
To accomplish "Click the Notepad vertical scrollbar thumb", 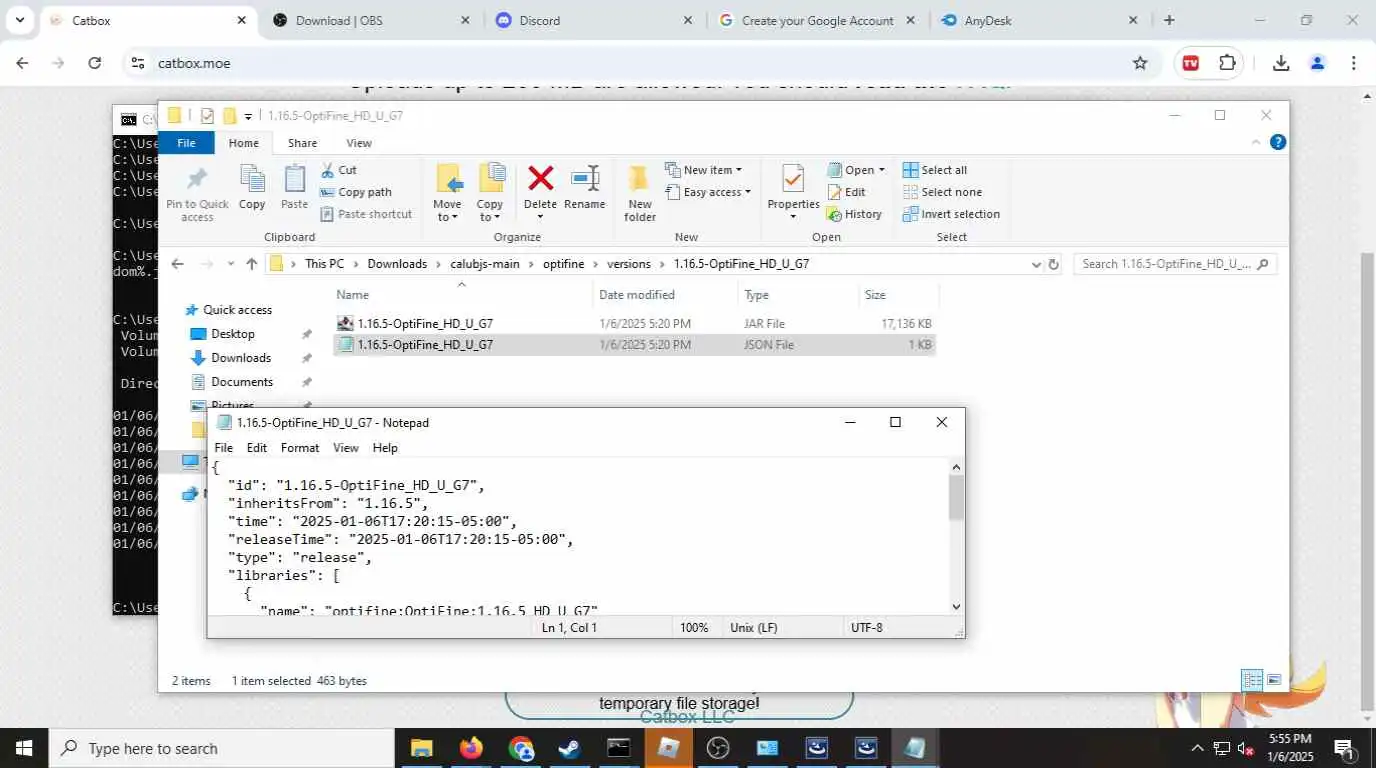I will pyautogui.click(x=956, y=497).
